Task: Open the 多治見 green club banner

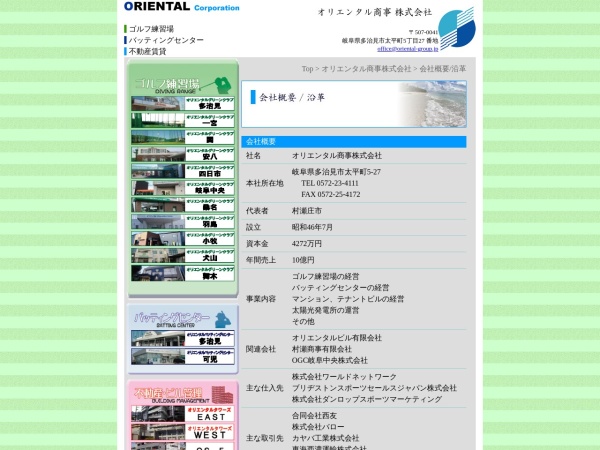Action: coord(183,104)
